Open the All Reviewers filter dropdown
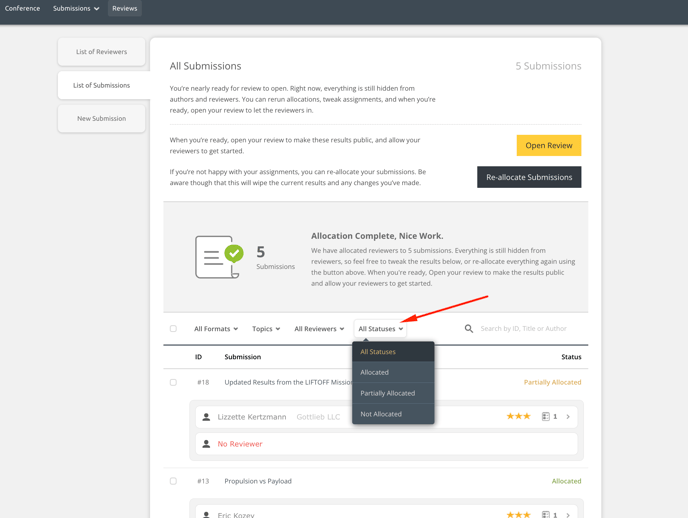688x518 pixels. click(319, 329)
